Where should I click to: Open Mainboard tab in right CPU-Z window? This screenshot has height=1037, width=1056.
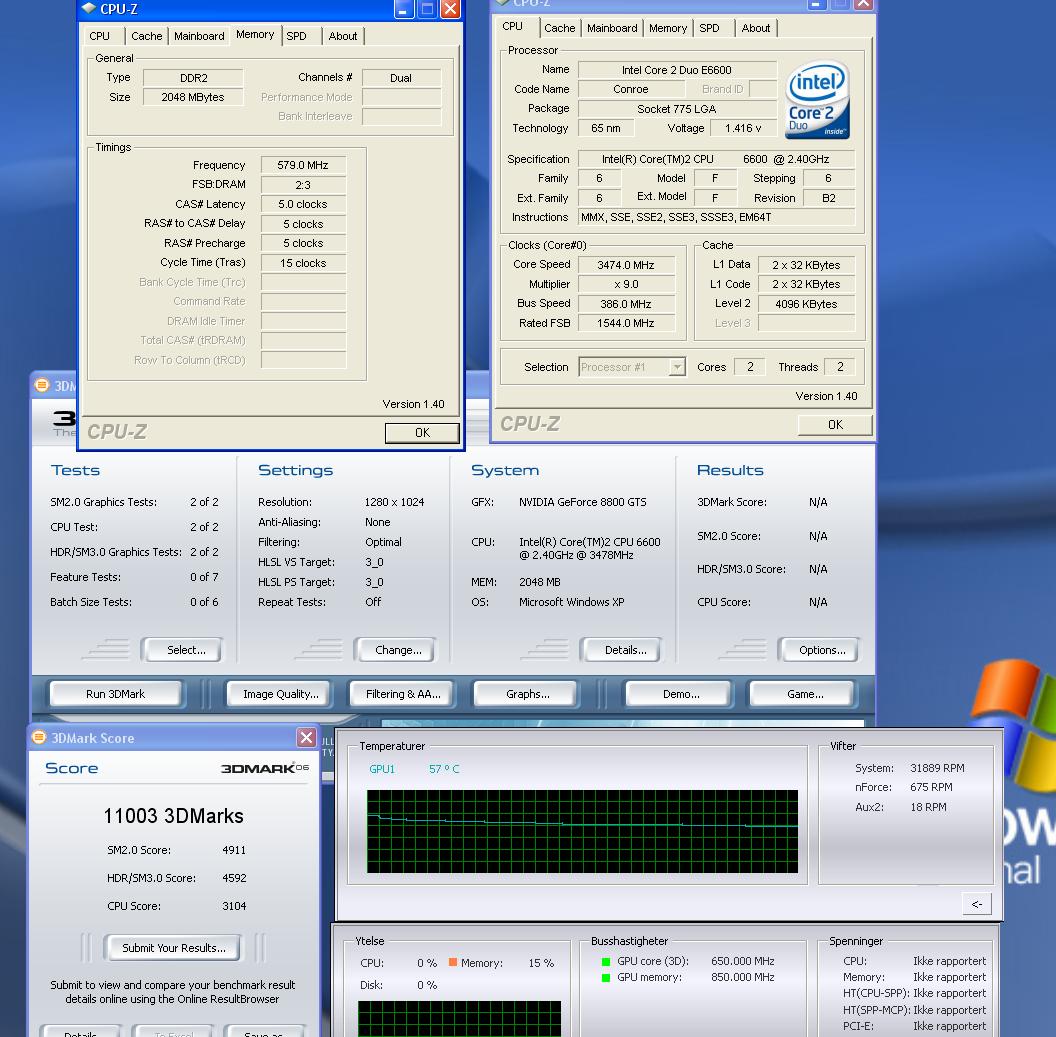coord(612,28)
